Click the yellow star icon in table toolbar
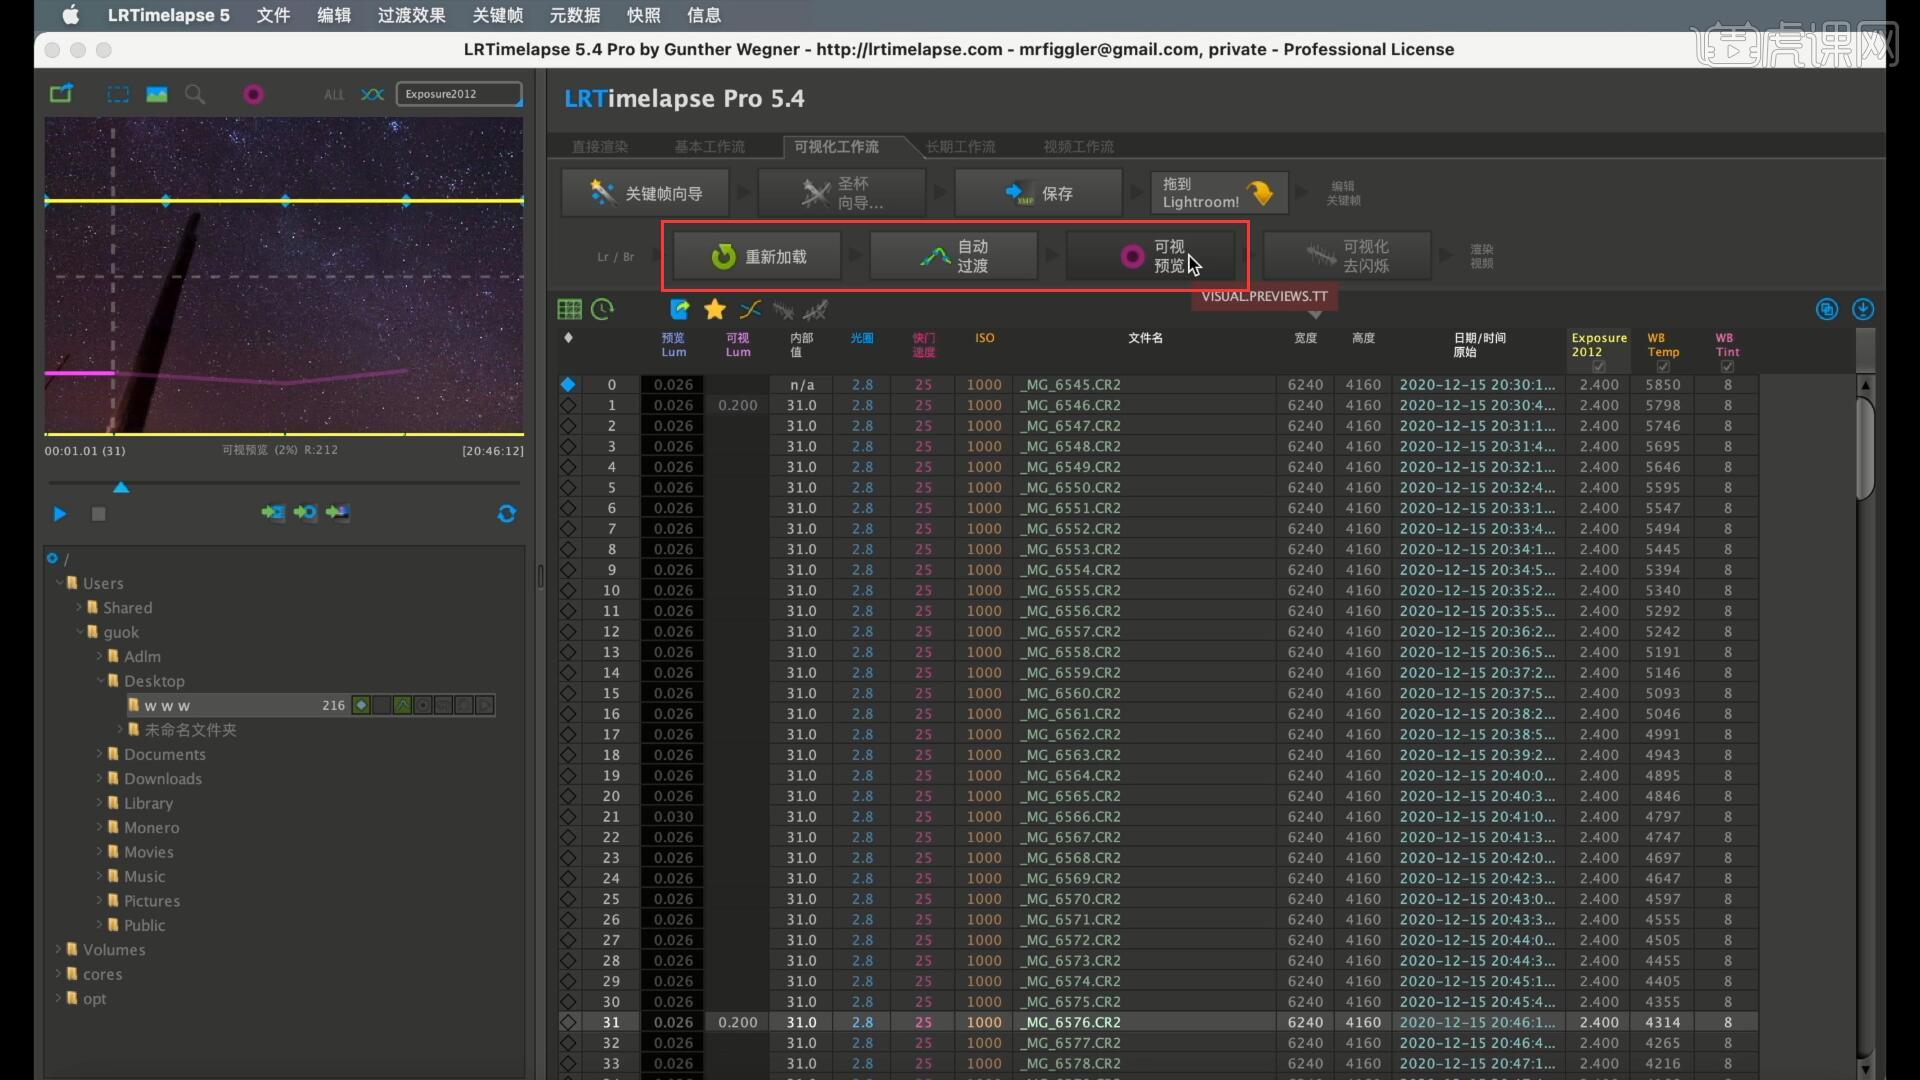 (714, 310)
